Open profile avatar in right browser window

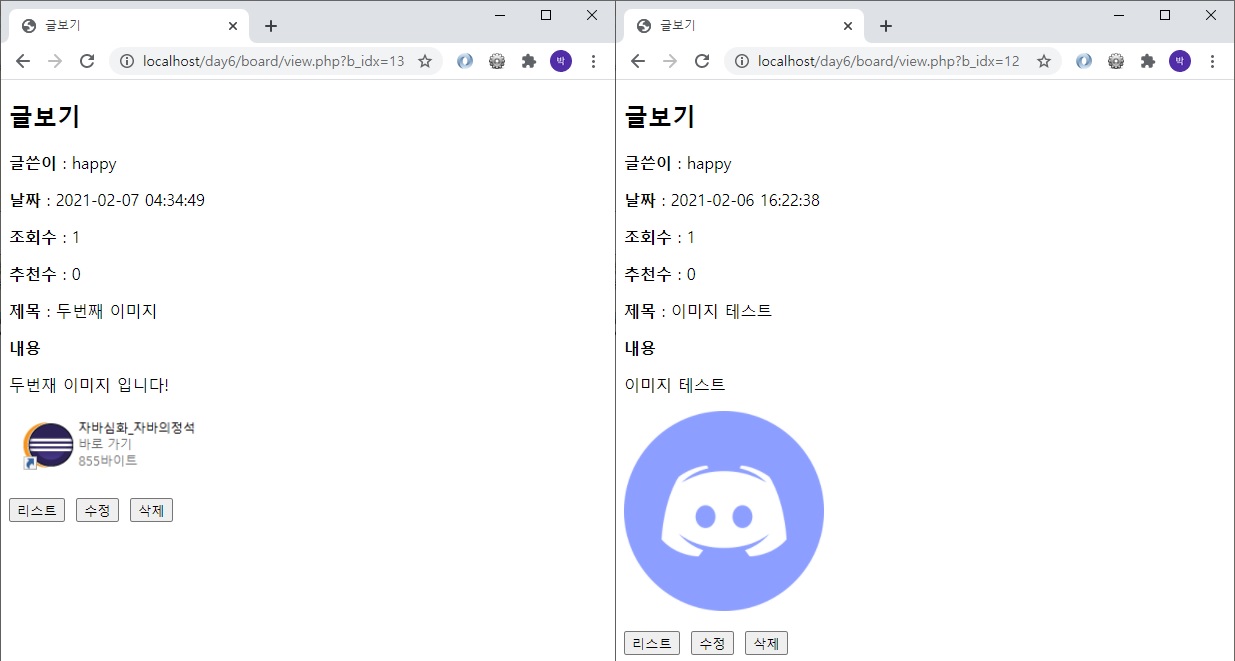pos(1180,61)
